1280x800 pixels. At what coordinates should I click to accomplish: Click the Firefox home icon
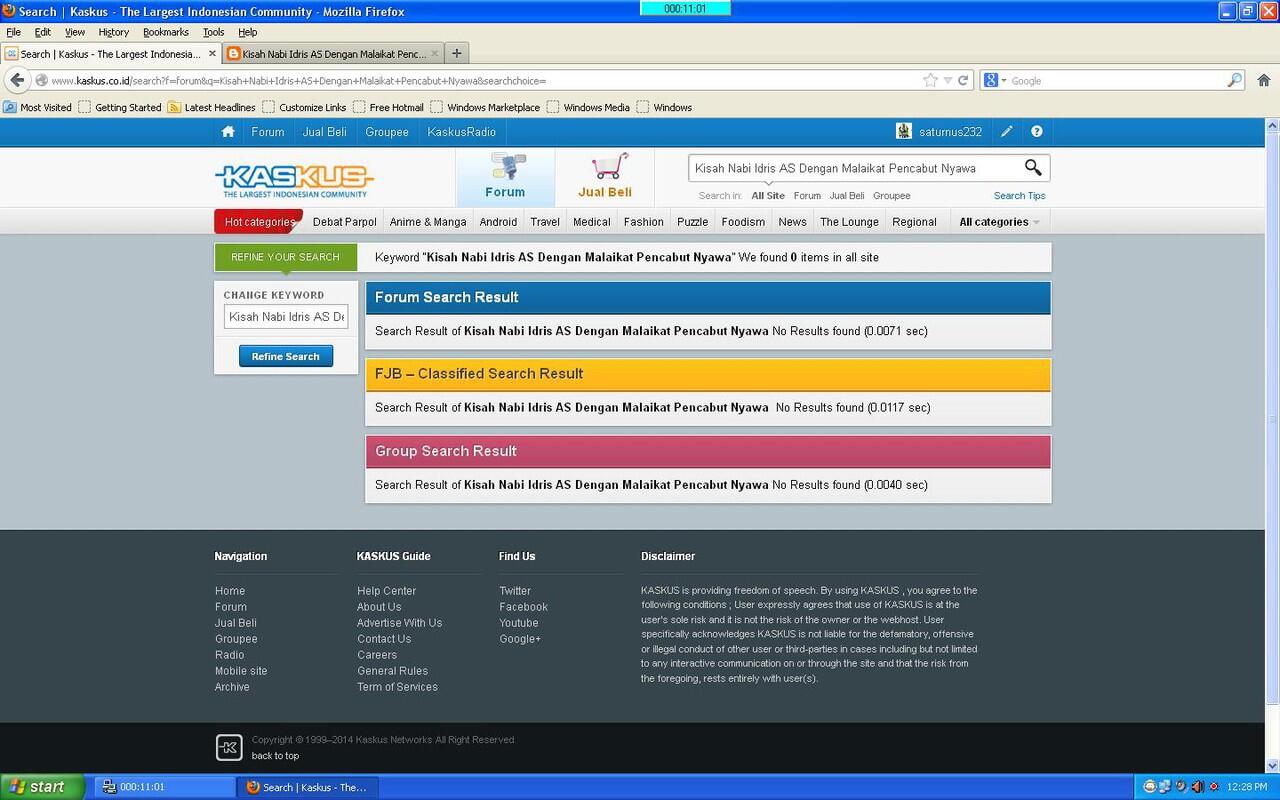1263,80
